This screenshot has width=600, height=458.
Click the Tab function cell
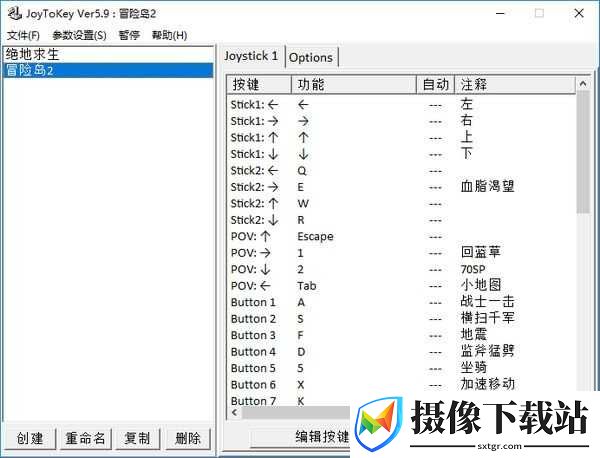click(307, 286)
